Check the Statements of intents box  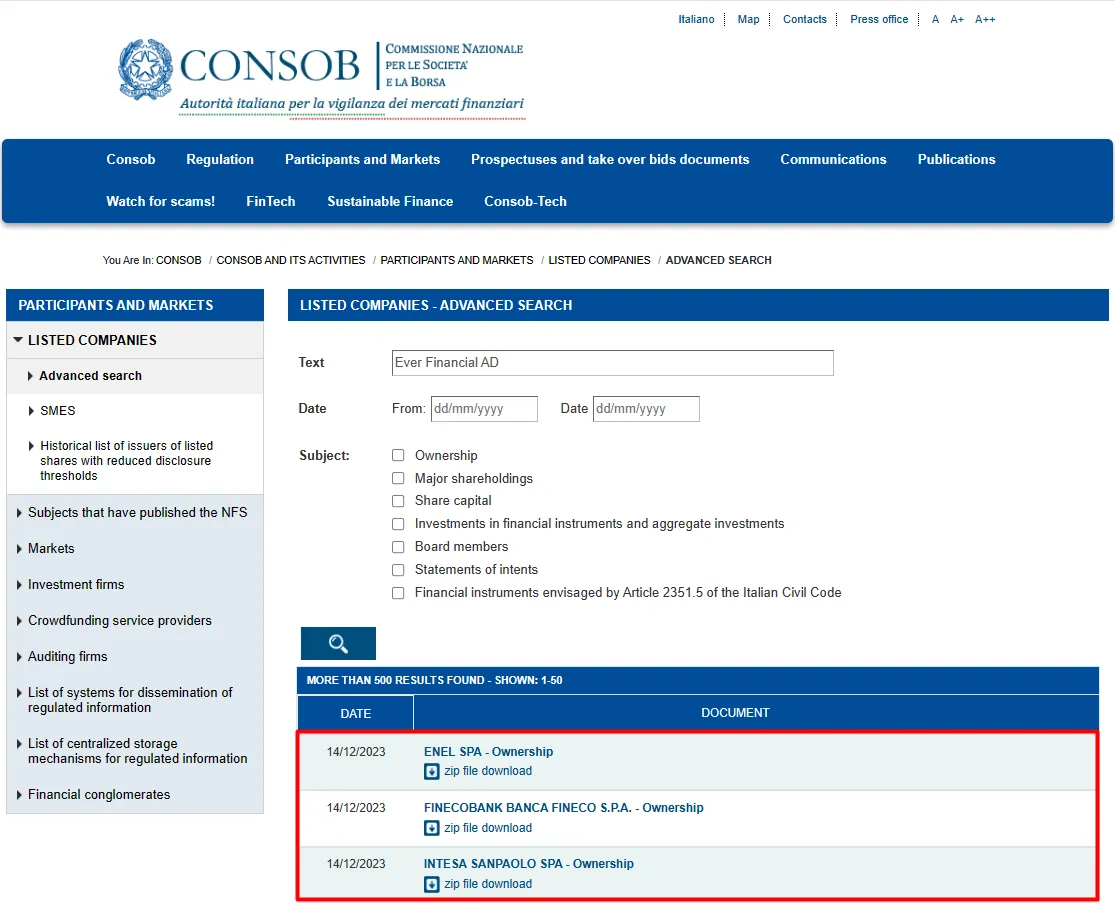pos(398,570)
